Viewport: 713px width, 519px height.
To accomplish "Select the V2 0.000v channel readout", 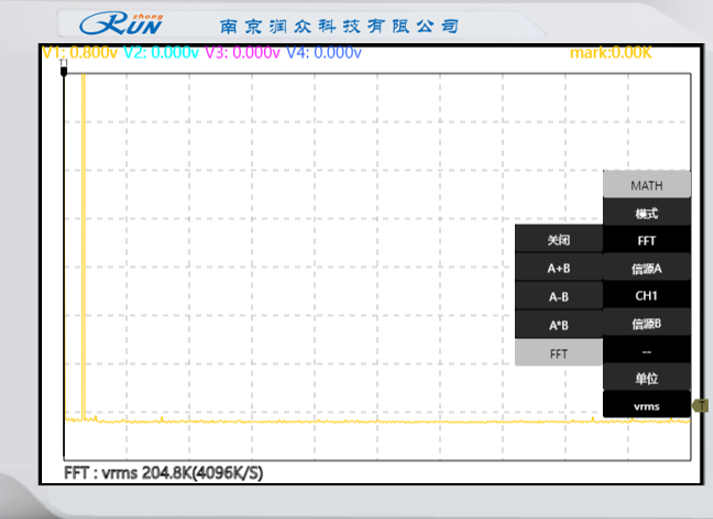I will [161, 53].
